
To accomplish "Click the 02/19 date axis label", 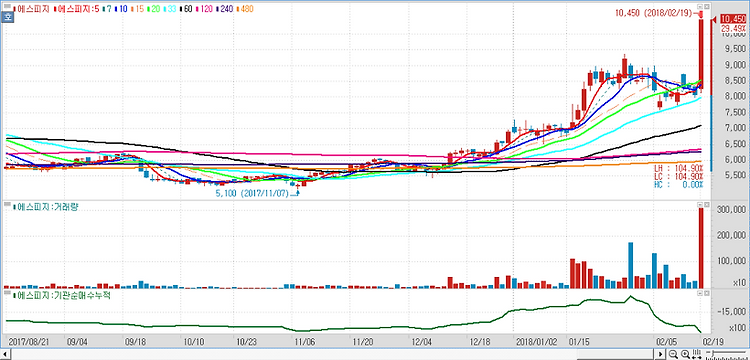I will point(712,342).
